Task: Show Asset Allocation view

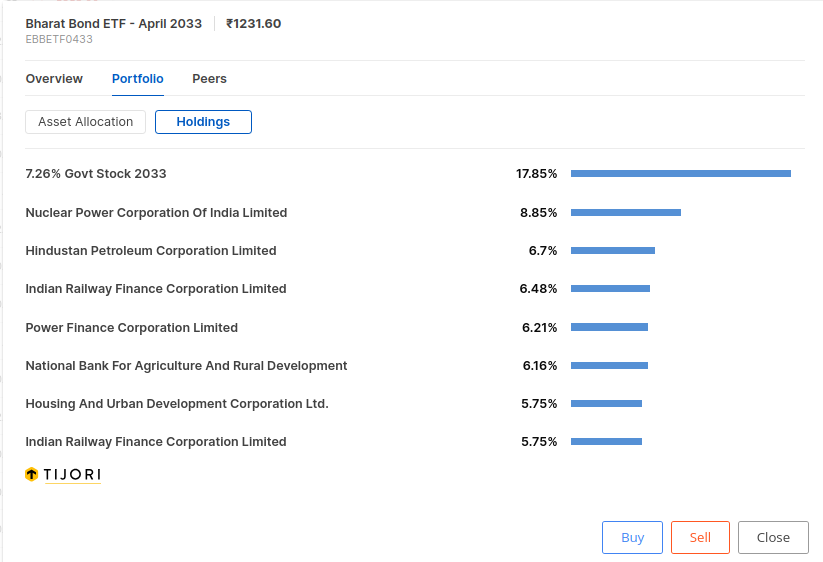Action: pyautogui.click(x=86, y=122)
